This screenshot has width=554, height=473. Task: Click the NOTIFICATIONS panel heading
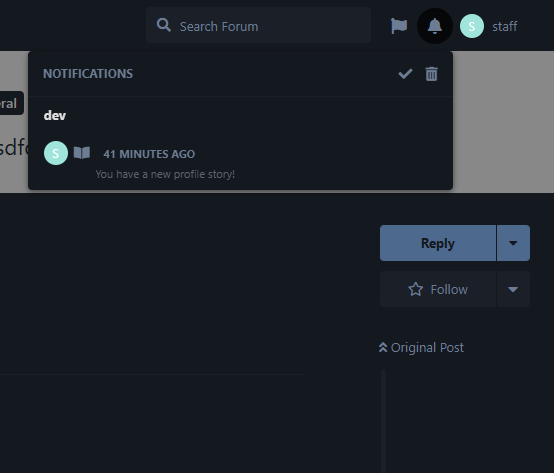88,73
